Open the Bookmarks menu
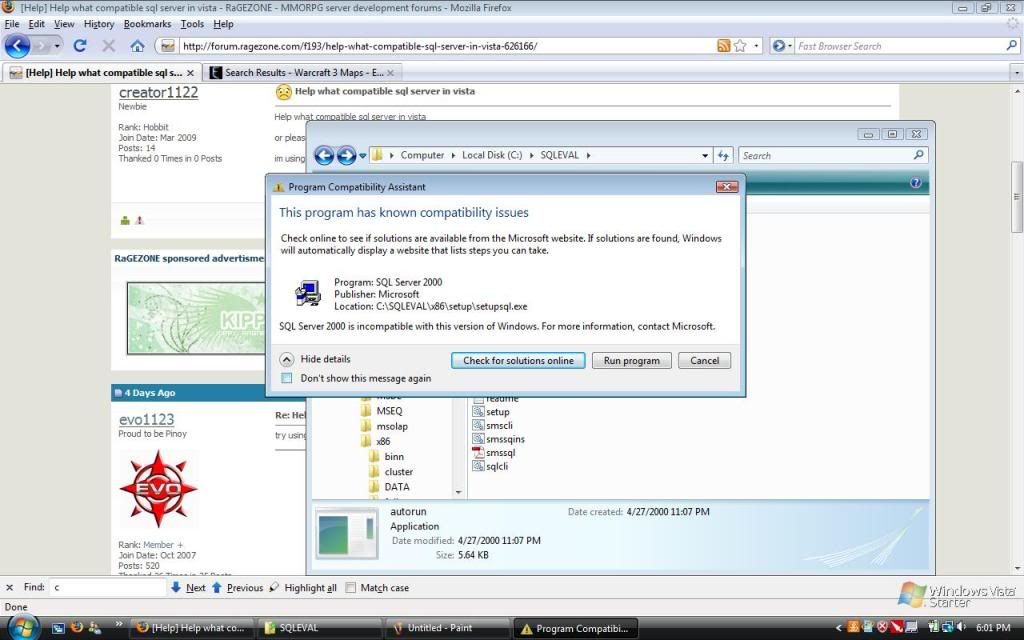The width and height of the screenshot is (1024, 640). pyautogui.click(x=147, y=24)
